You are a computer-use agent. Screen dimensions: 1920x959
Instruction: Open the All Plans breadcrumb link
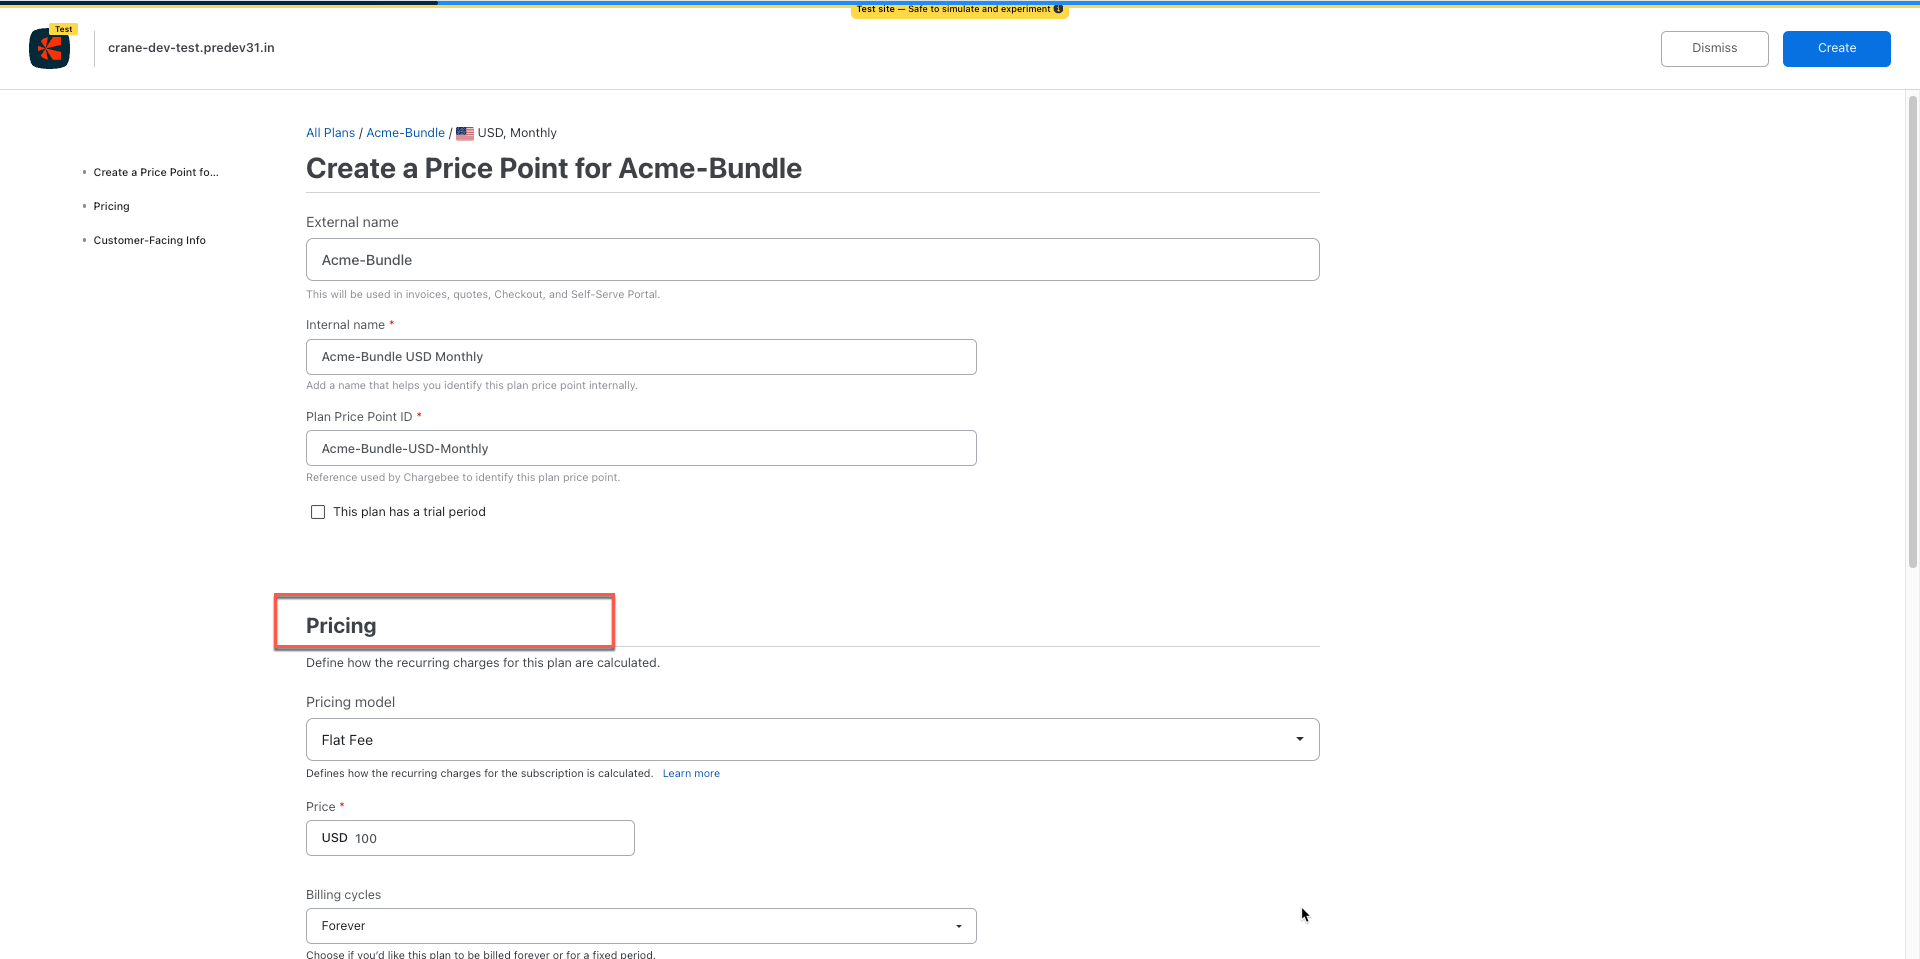(330, 133)
